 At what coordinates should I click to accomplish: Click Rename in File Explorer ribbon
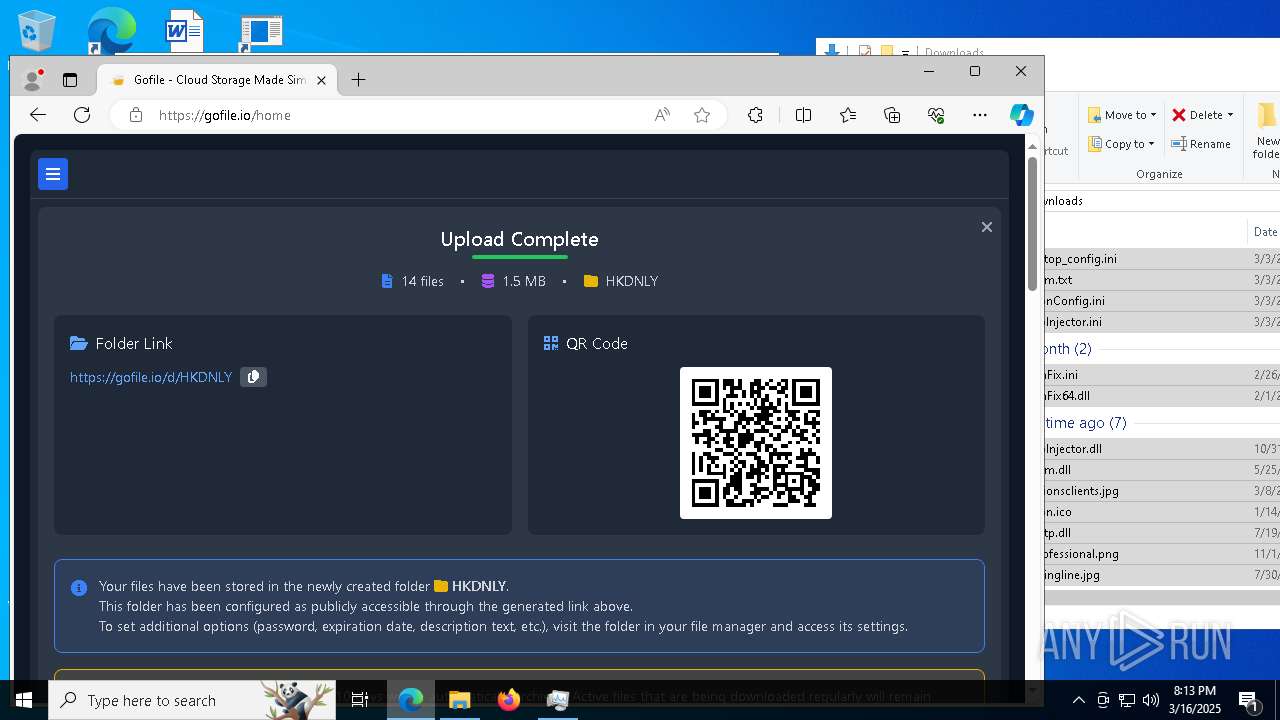1202,144
